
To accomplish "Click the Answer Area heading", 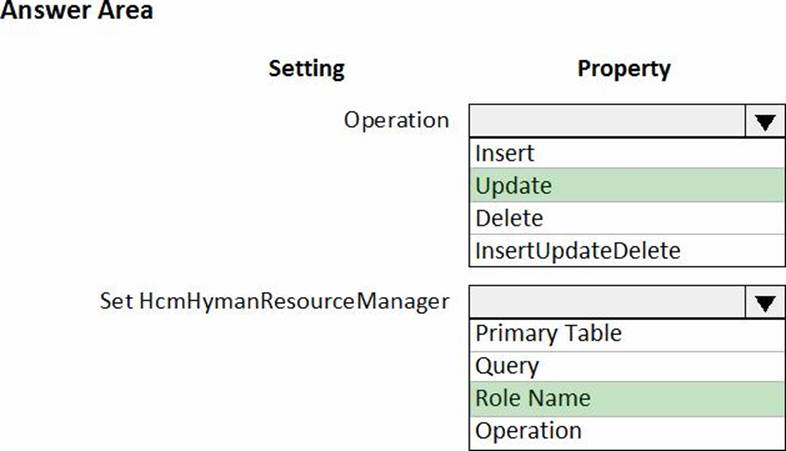I will [x=79, y=12].
